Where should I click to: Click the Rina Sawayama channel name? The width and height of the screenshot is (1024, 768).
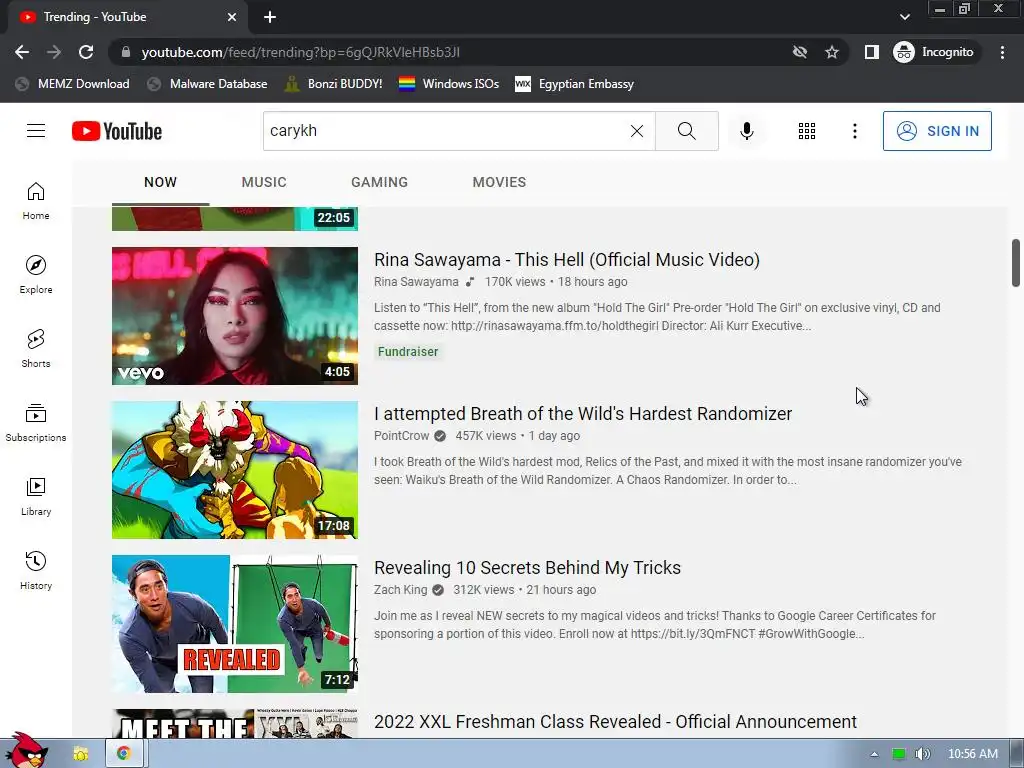pos(416,282)
